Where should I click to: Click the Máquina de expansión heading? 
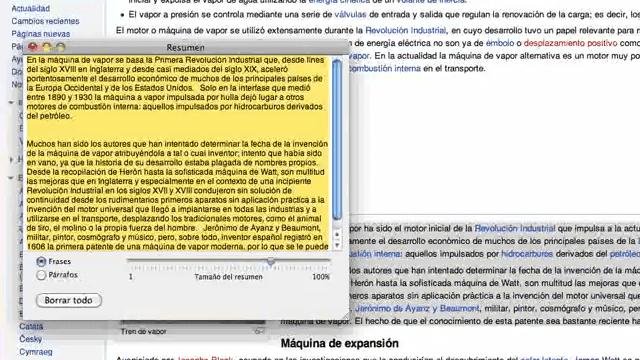point(340,343)
